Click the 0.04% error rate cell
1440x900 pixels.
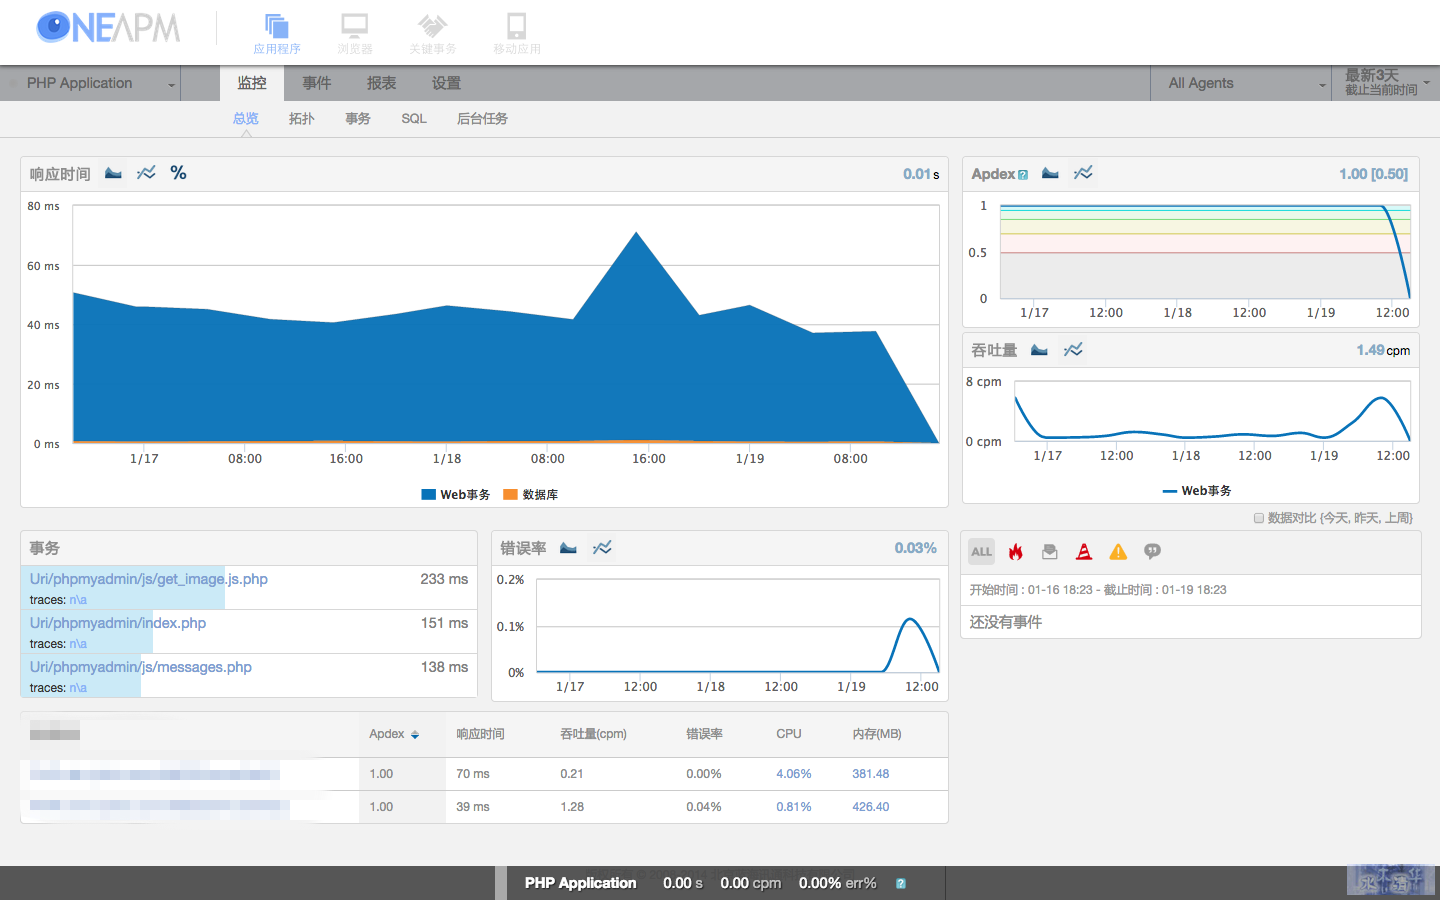pos(704,807)
